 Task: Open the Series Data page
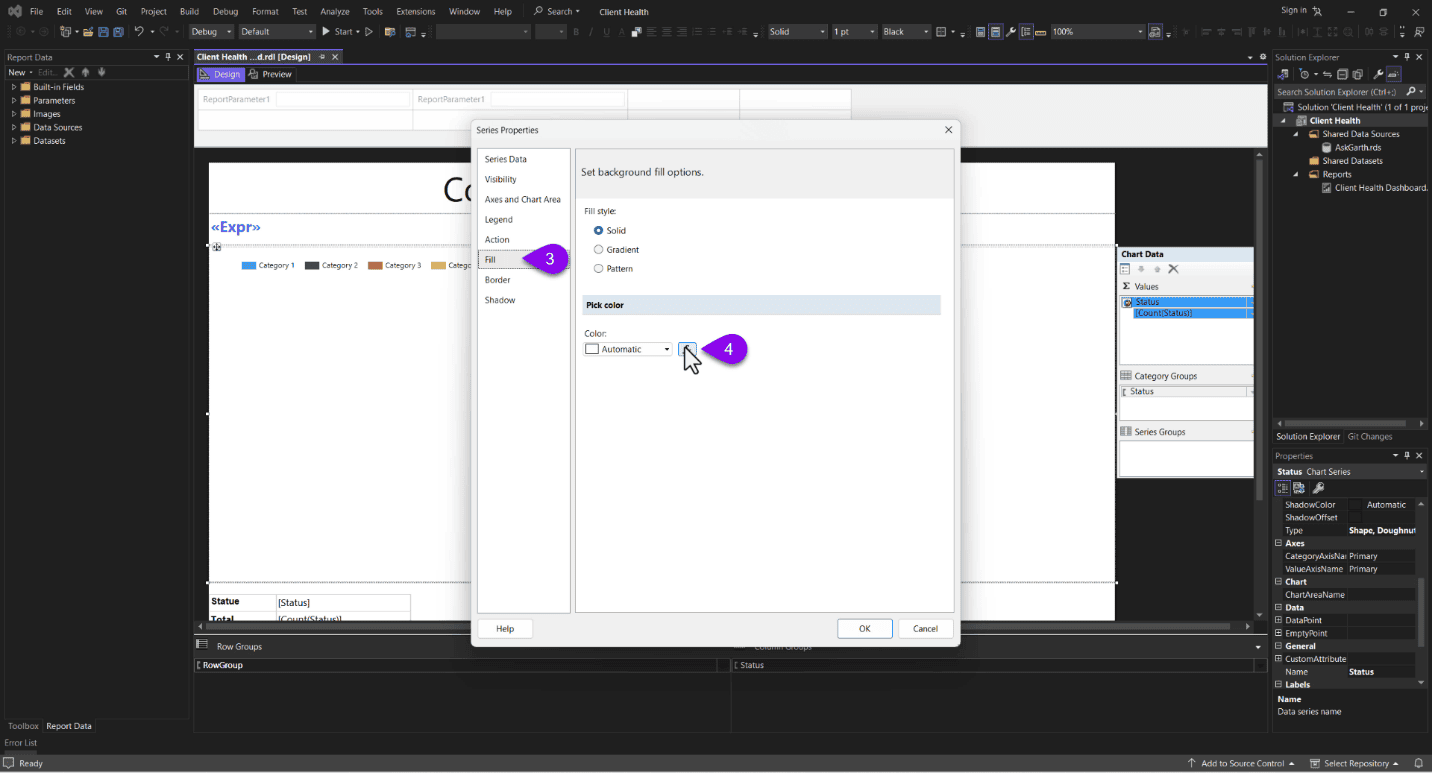coord(506,159)
